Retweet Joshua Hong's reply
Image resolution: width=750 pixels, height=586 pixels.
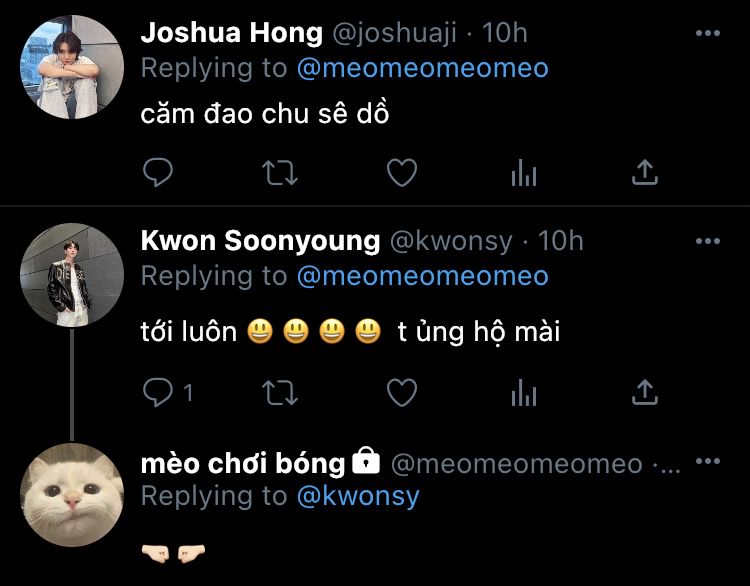(x=280, y=173)
